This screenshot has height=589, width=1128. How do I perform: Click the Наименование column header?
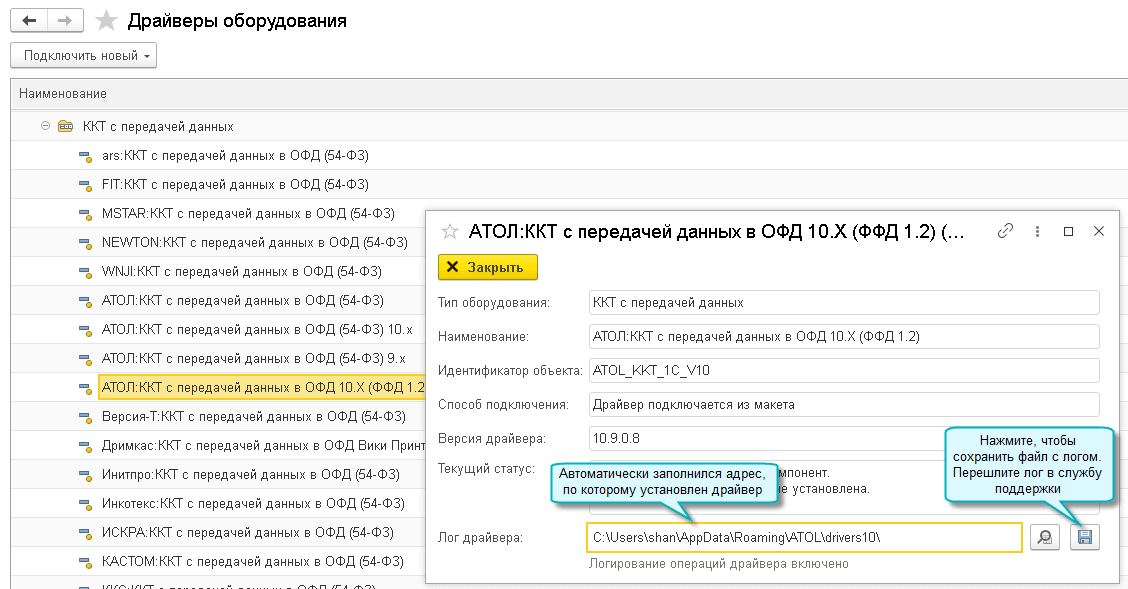63,94
